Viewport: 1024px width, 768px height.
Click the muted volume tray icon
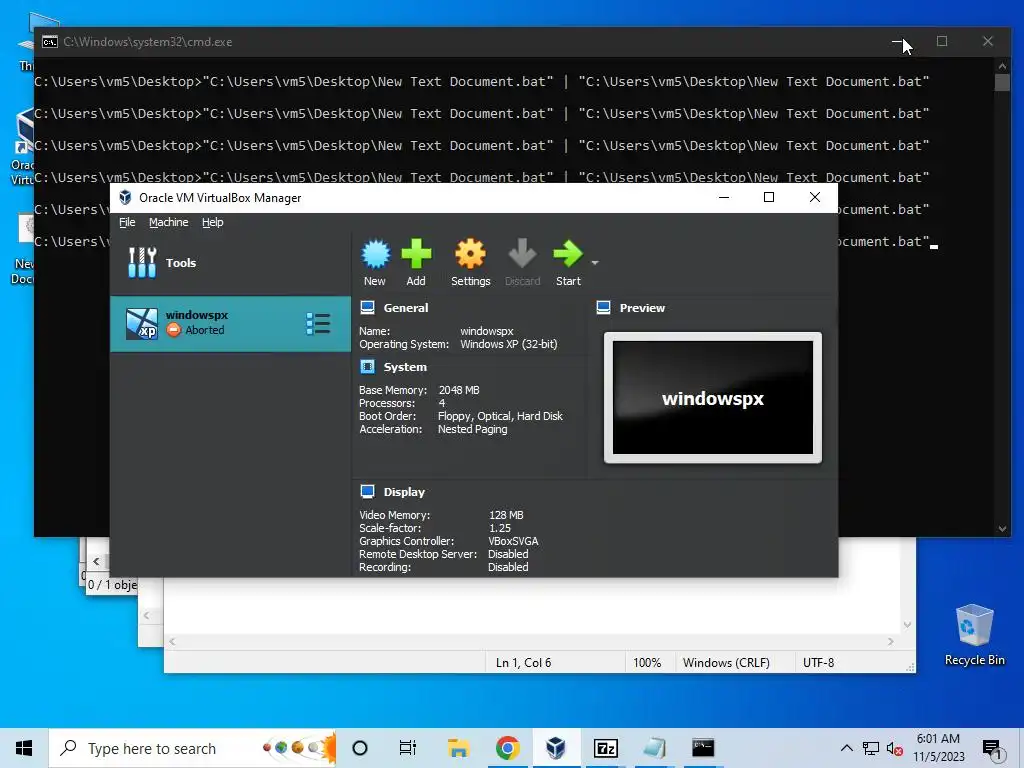pyautogui.click(x=894, y=749)
